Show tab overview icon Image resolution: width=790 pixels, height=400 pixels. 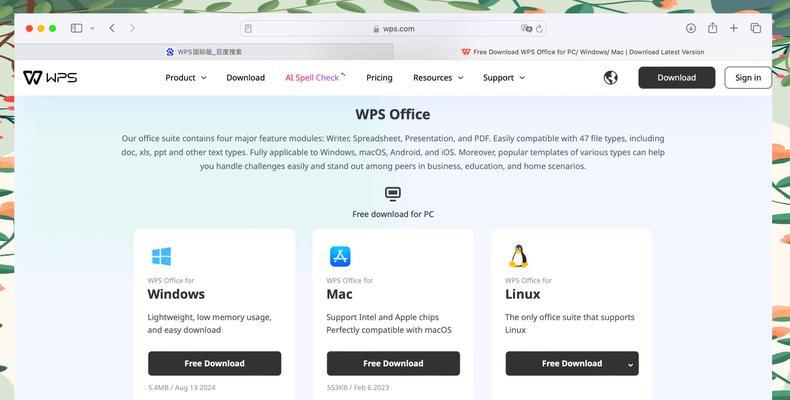(x=756, y=28)
